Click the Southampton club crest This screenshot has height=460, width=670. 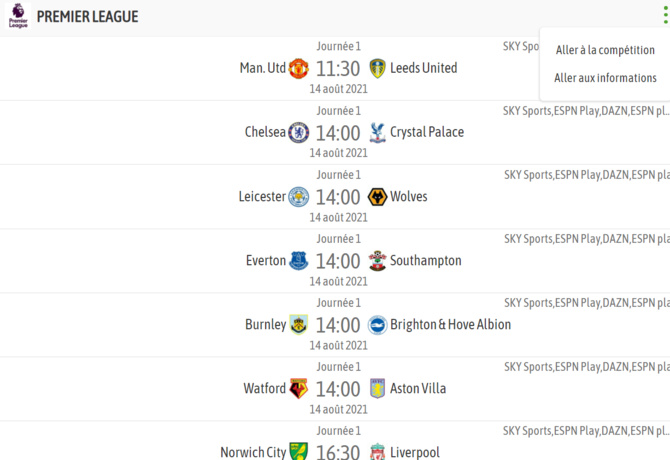pyautogui.click(x=377, y=261)
